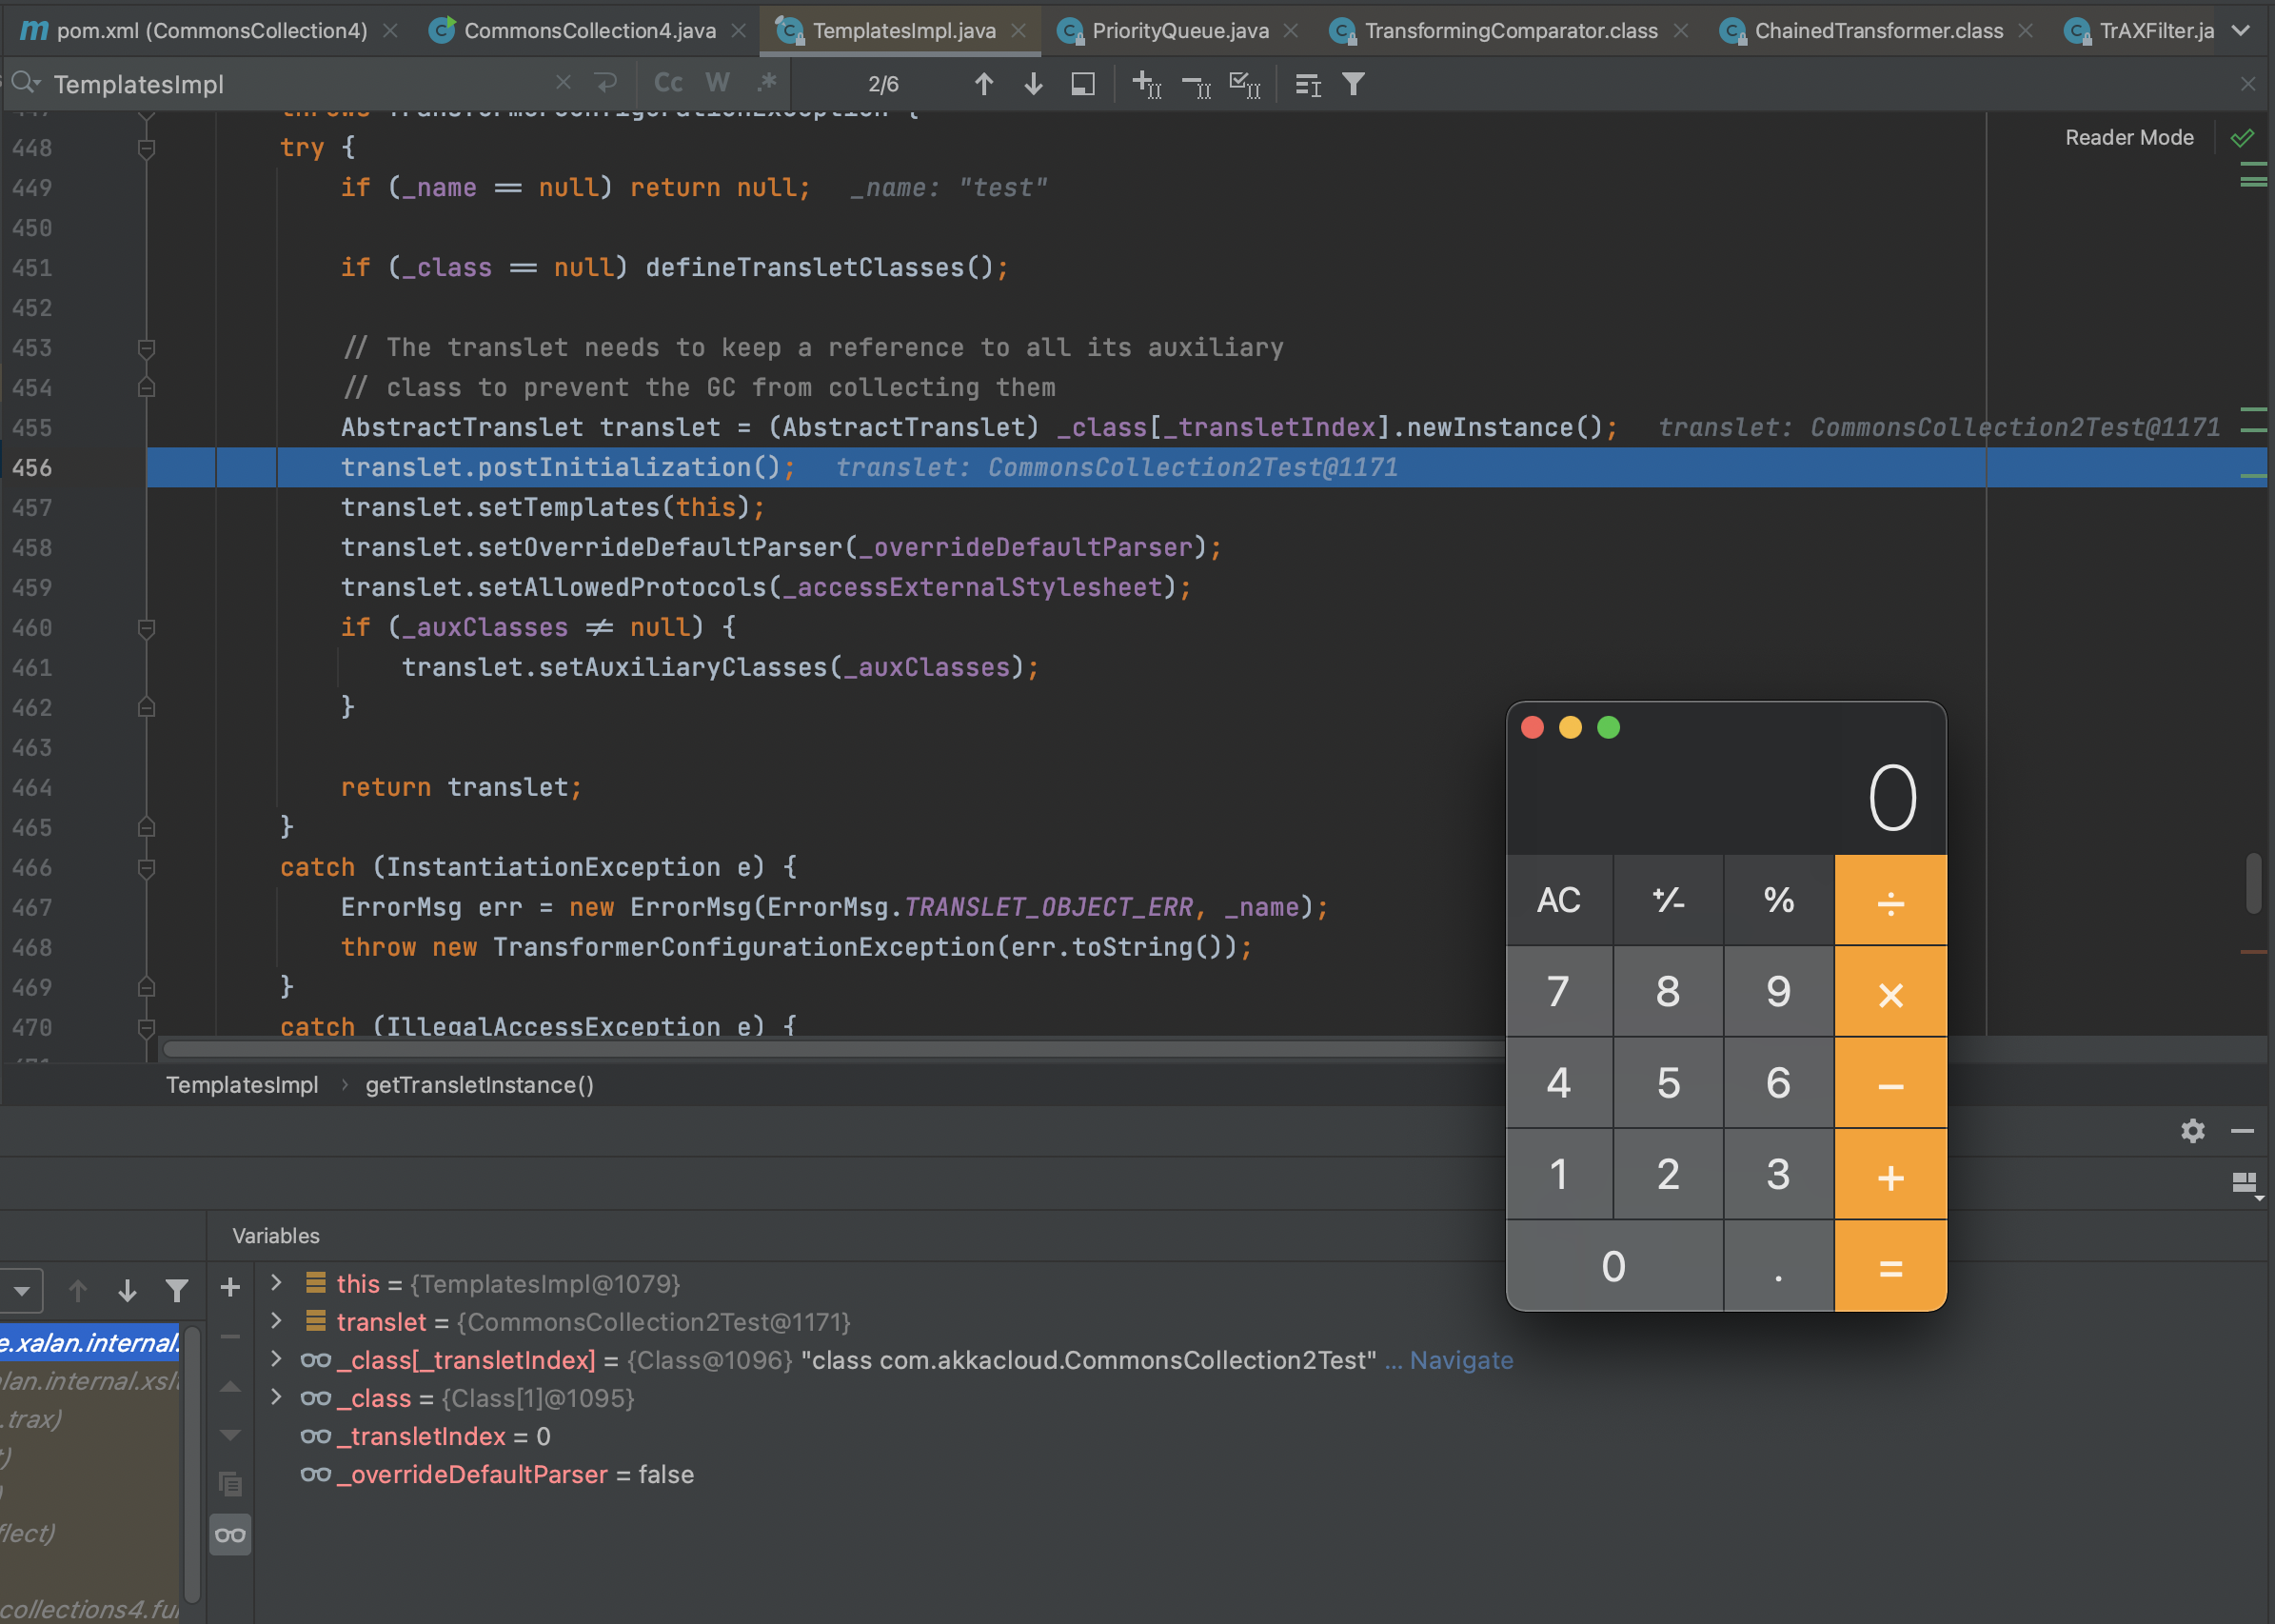Toggle show watches in variables
2275x1624 pixels.
230,1535
